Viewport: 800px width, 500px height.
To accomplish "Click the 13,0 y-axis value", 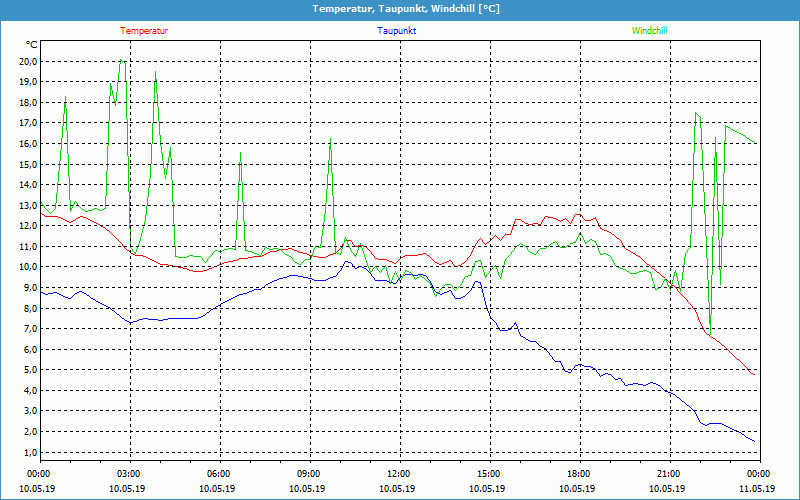I will point(29,206).
